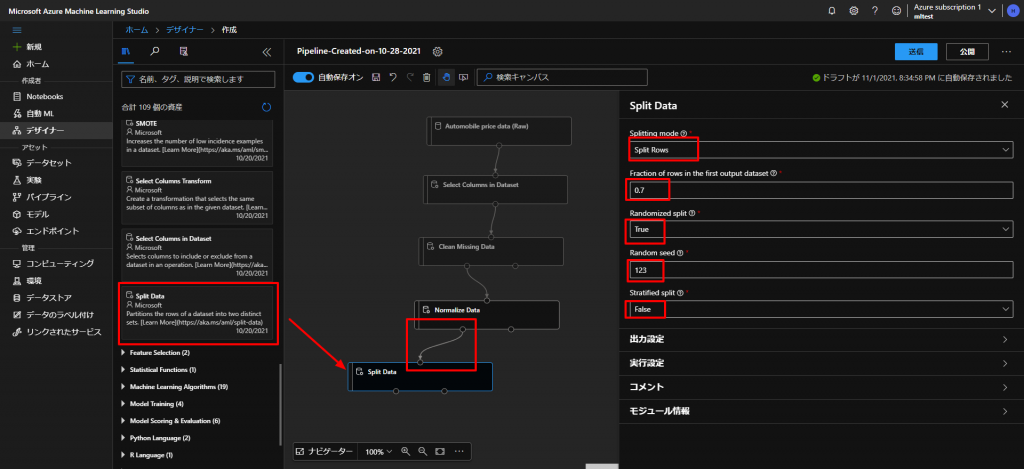Delete selected module with trash icon
1024x469 pixels.
[x=427, y=77]
